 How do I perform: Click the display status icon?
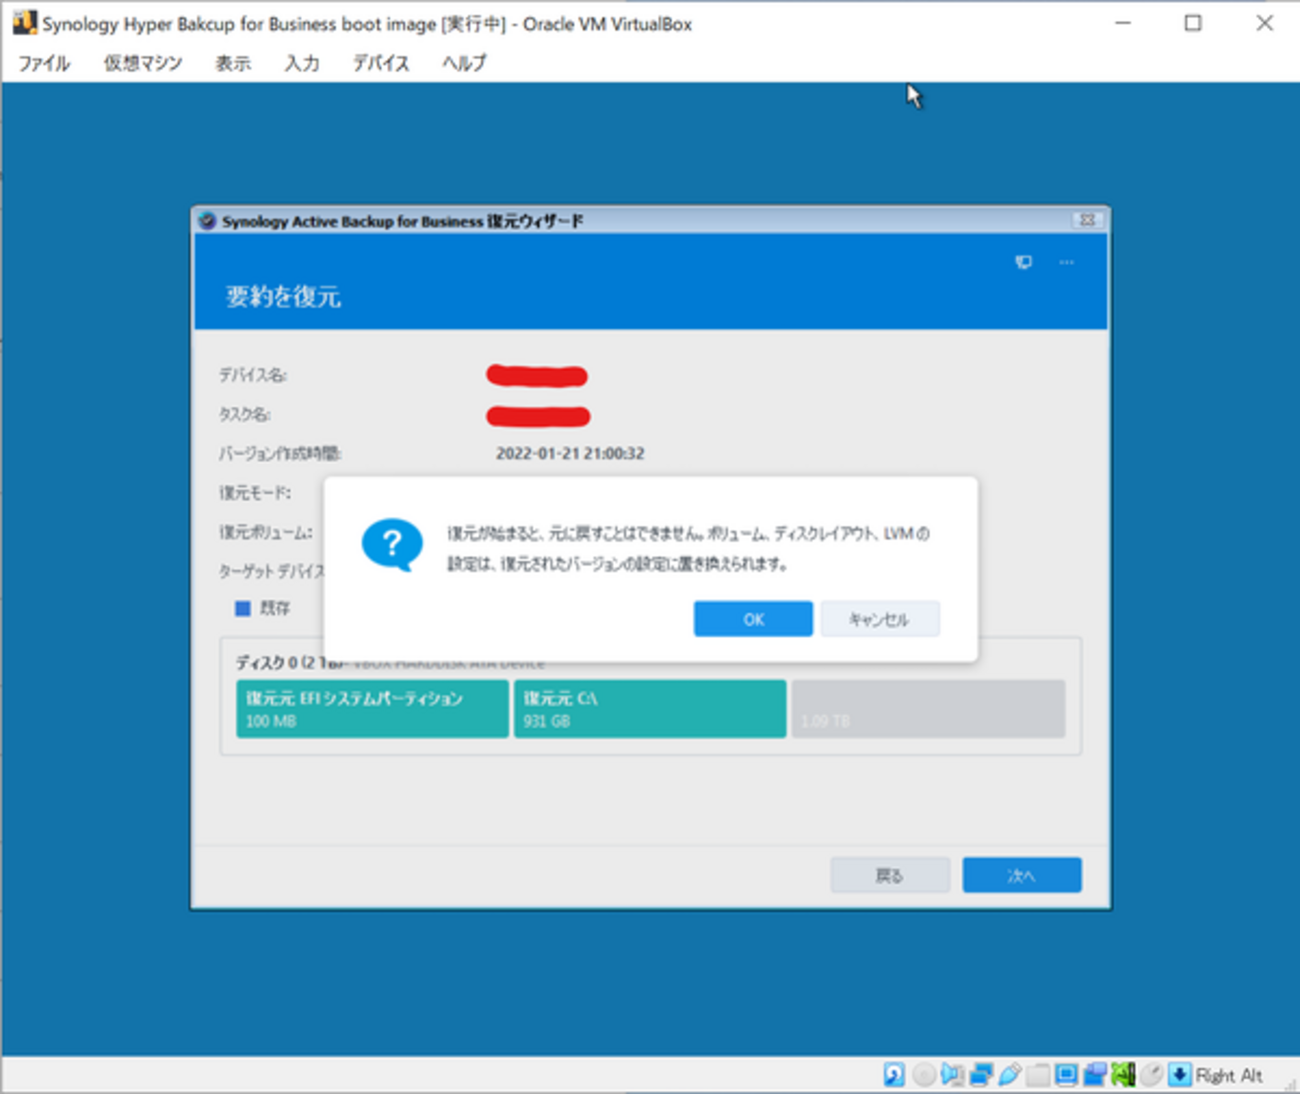[1066, 1075]
